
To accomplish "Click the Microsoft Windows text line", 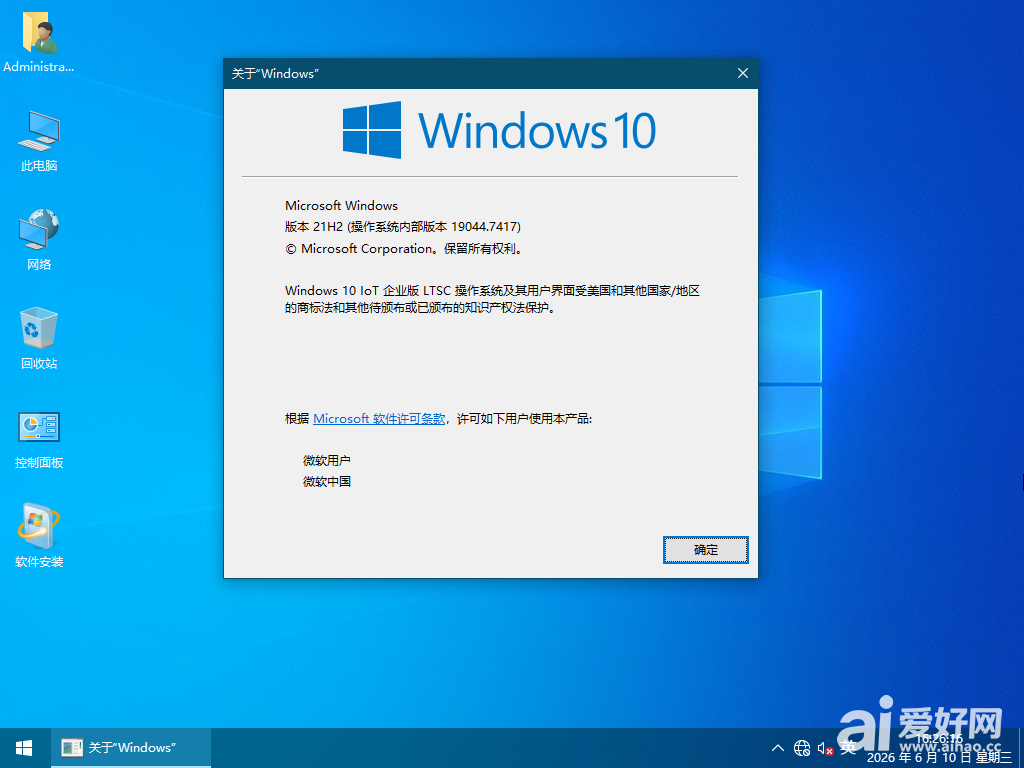I will tap(341, 205).
